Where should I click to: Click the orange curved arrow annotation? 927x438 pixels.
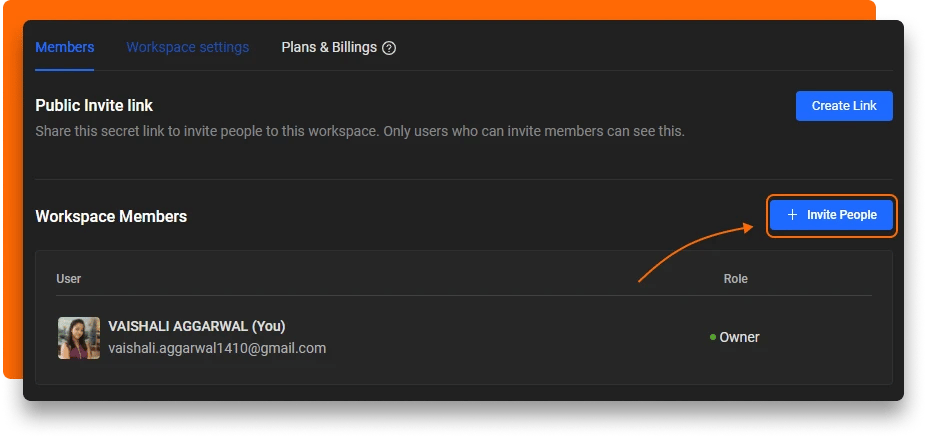(x=690, y=248)
